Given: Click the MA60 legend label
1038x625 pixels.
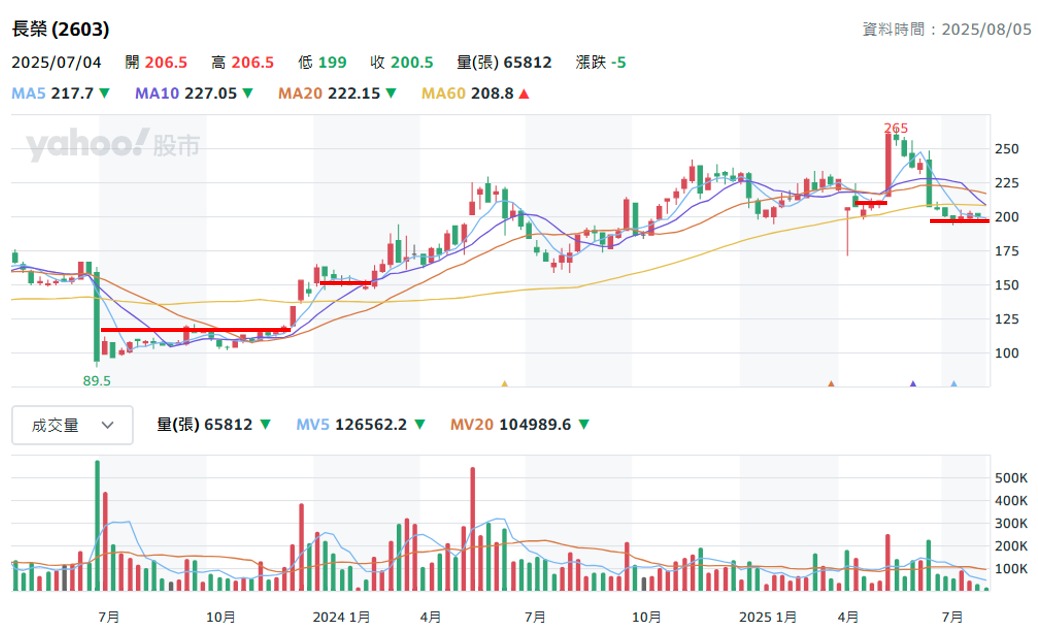Looking at the screenshot, I should pos(444,93).
